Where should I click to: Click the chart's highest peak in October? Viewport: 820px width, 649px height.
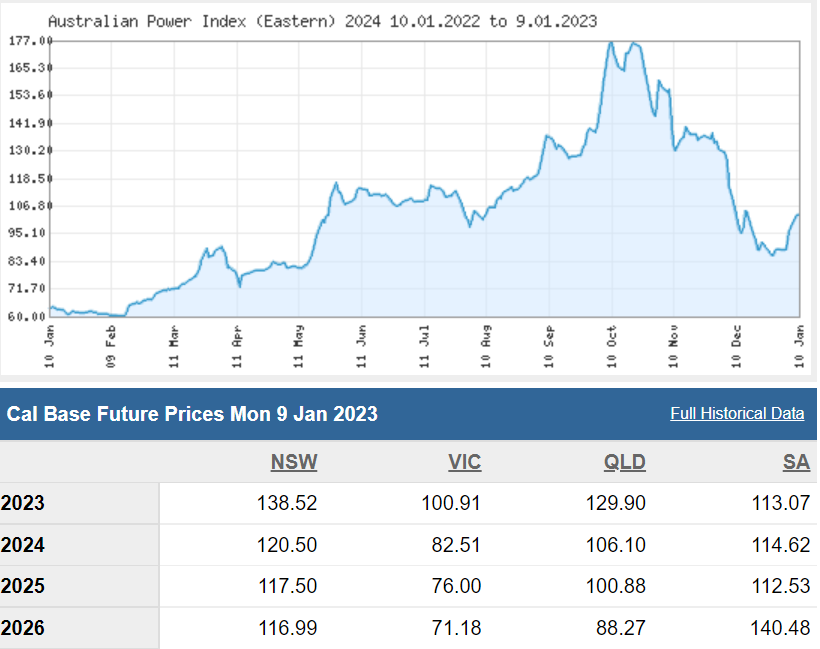(x=612, y=44)
